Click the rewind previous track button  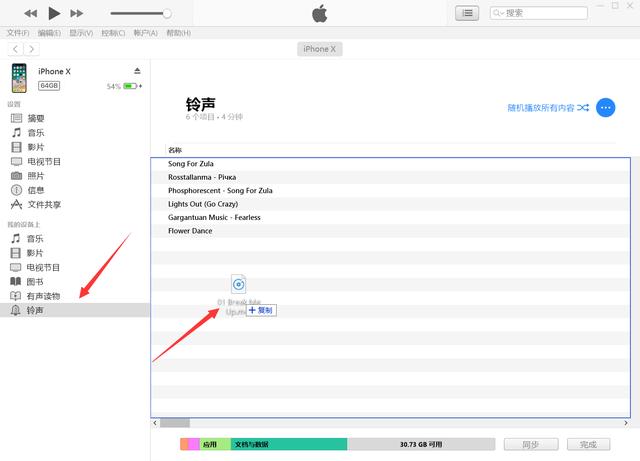[x=31, y=13]
